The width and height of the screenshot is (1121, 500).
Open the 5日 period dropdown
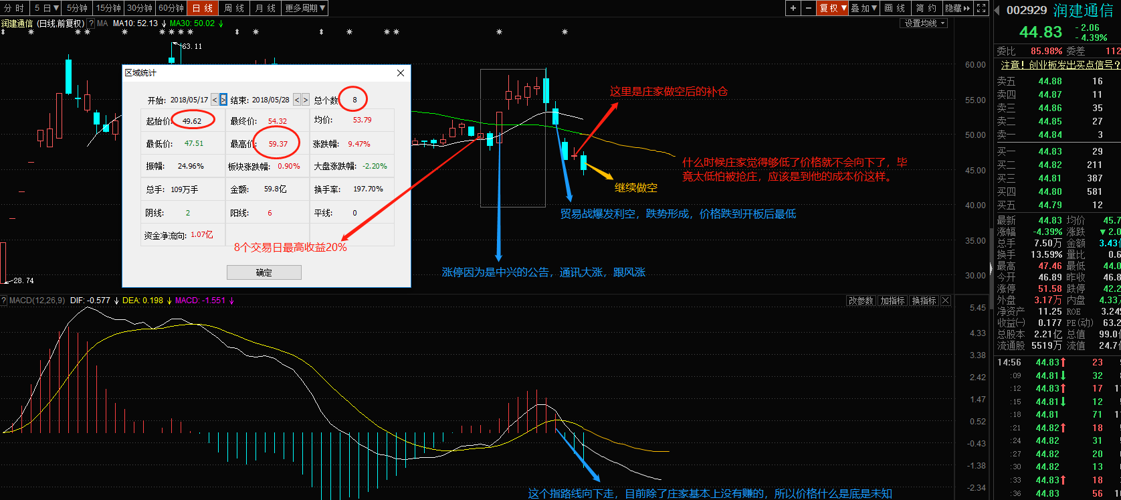[48, 9]
